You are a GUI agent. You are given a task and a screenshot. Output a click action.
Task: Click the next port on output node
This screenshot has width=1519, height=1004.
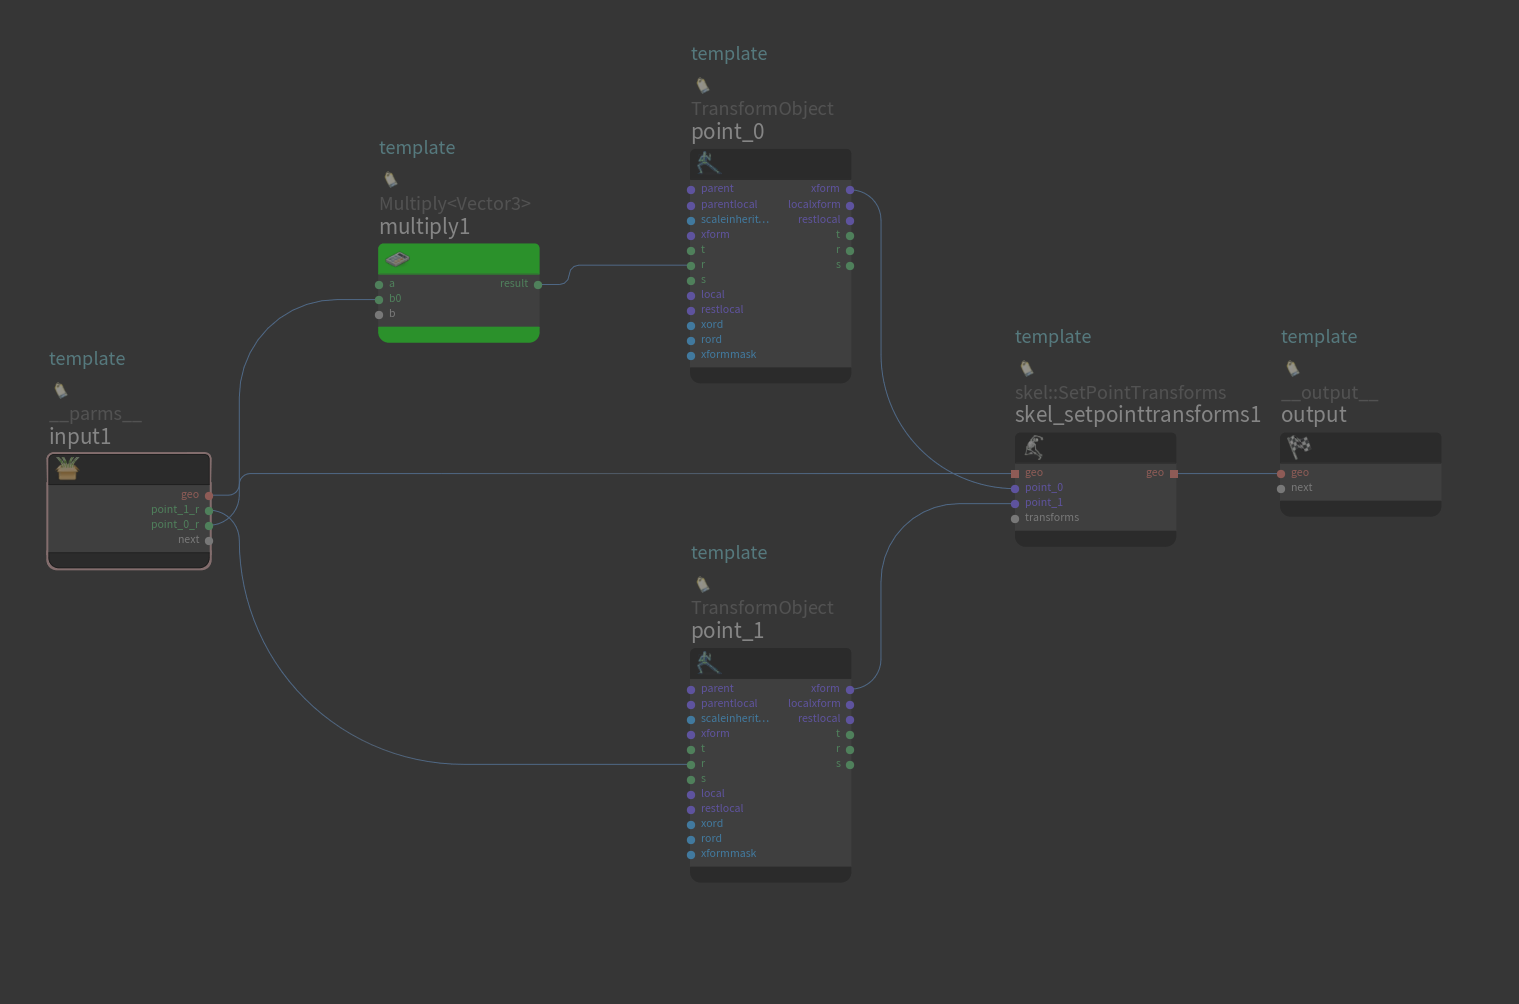[x=1281, y=488]
